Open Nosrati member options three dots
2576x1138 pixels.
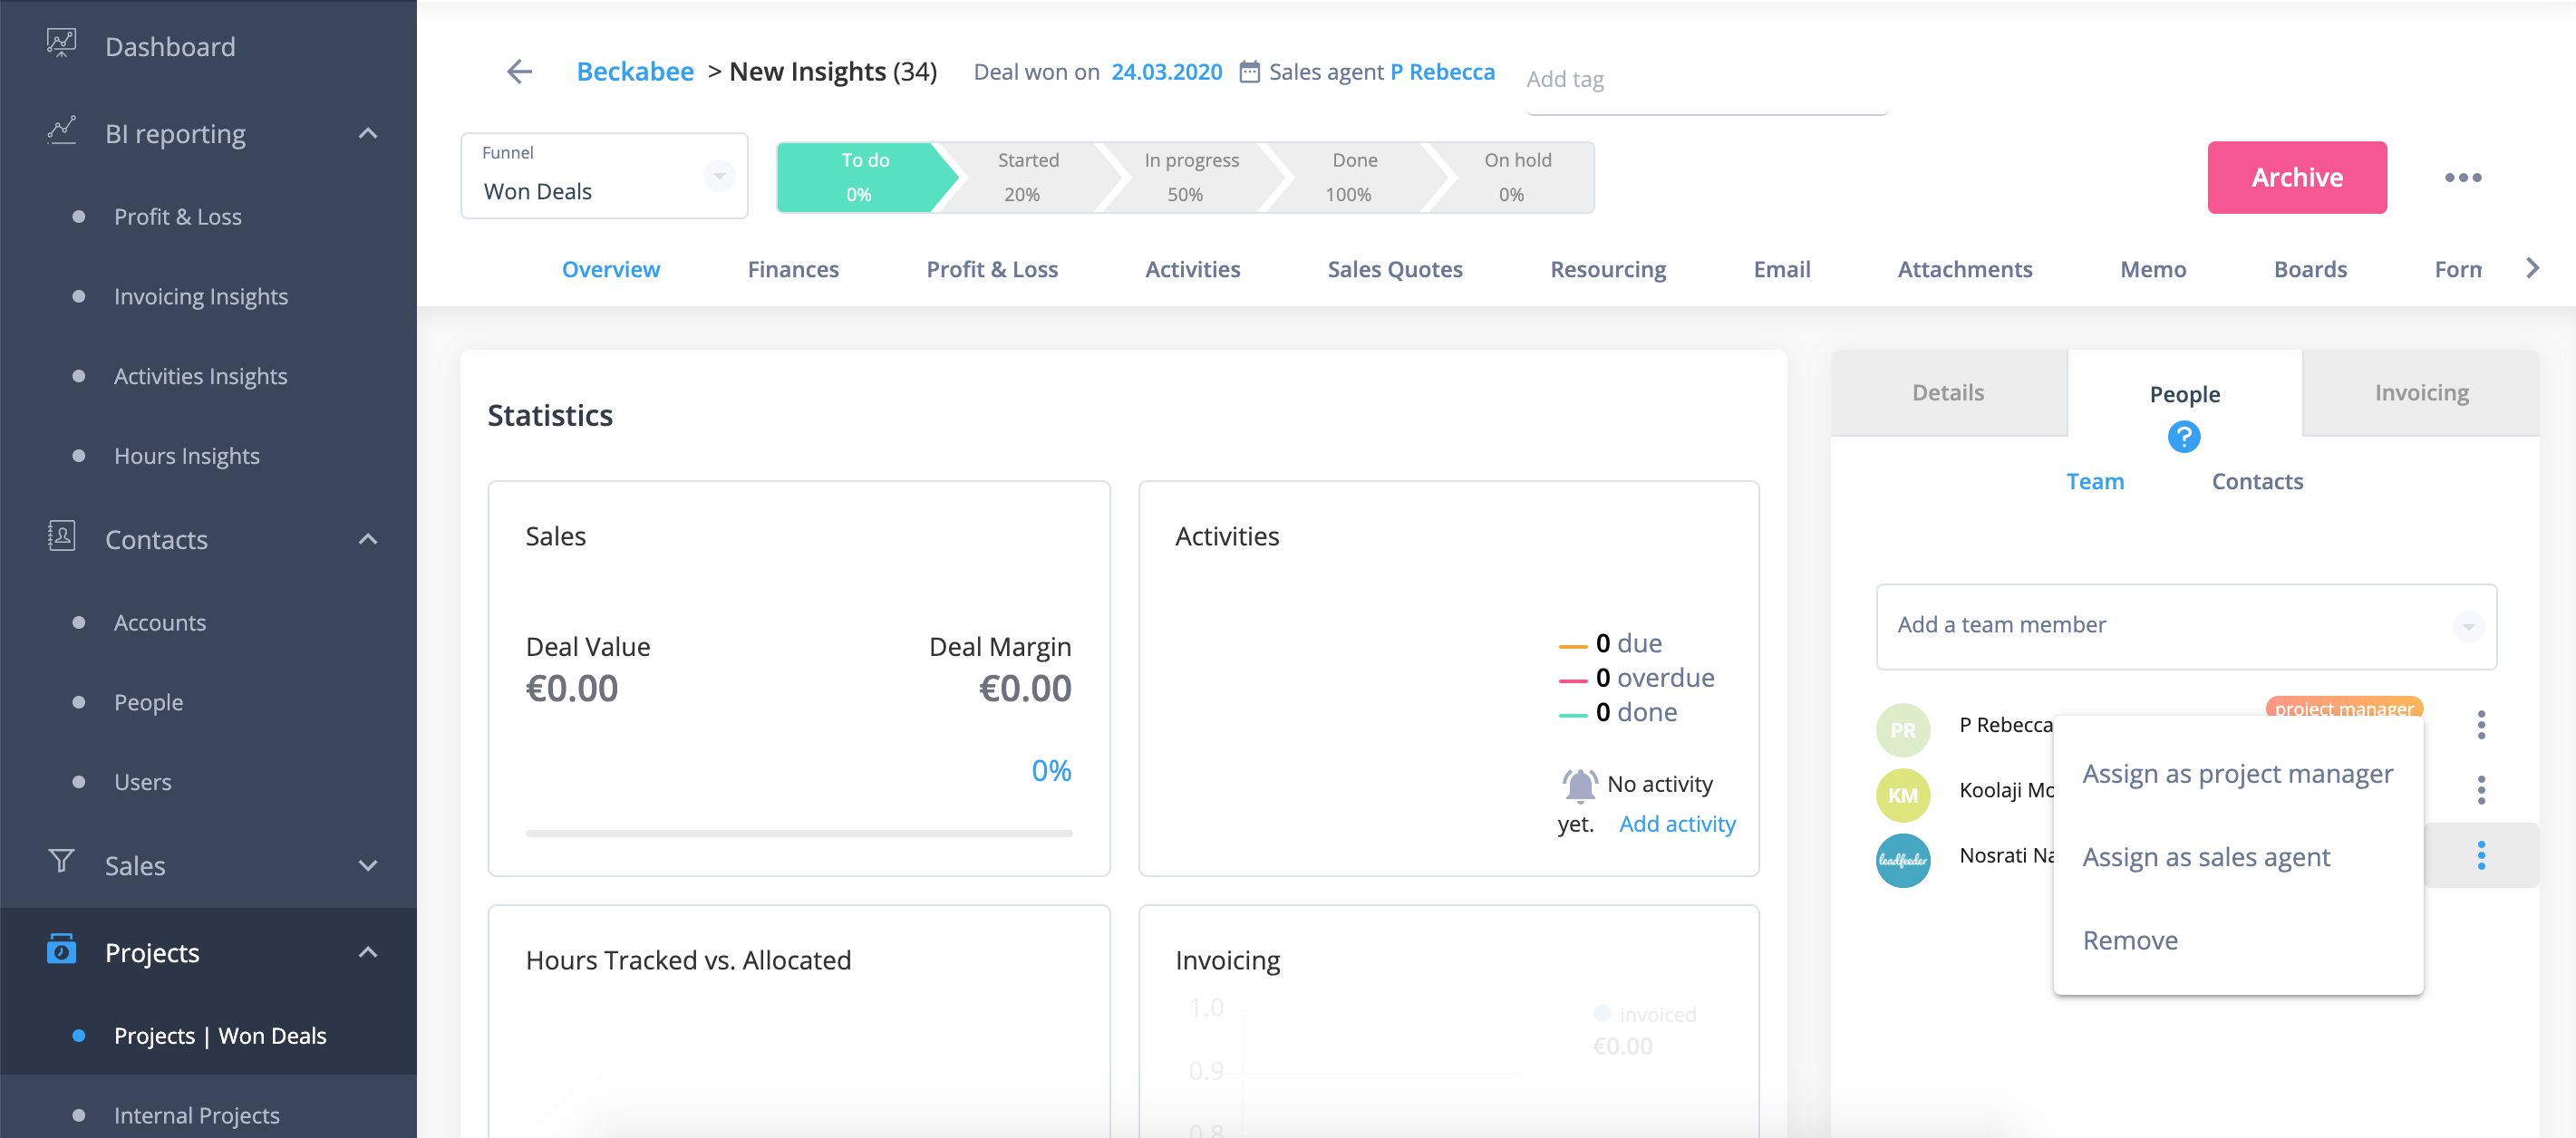(x=2481, y=856)
